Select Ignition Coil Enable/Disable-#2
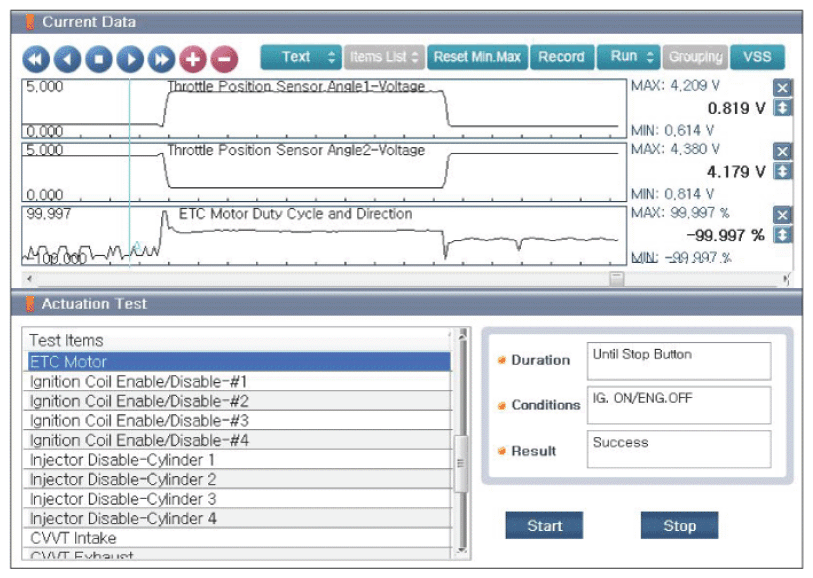 tap(237, 401)
